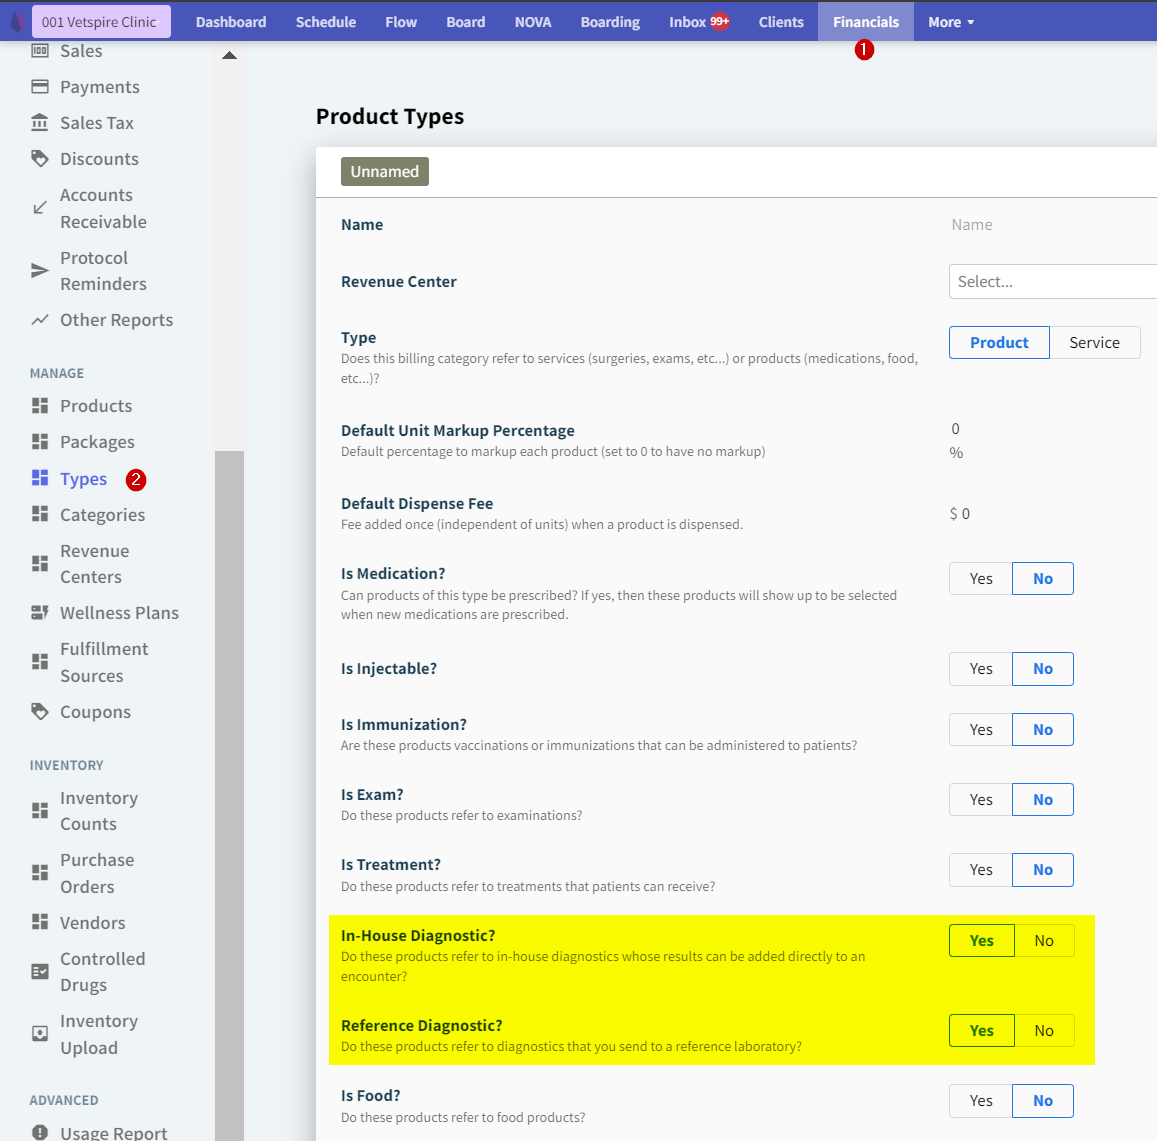Click the sidebar scrollbar up arrow

click(229, 56)
